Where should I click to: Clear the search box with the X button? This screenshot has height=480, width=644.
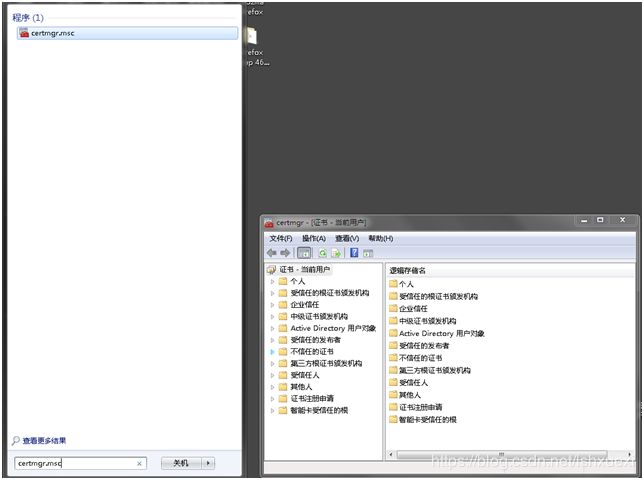[139, 464]
